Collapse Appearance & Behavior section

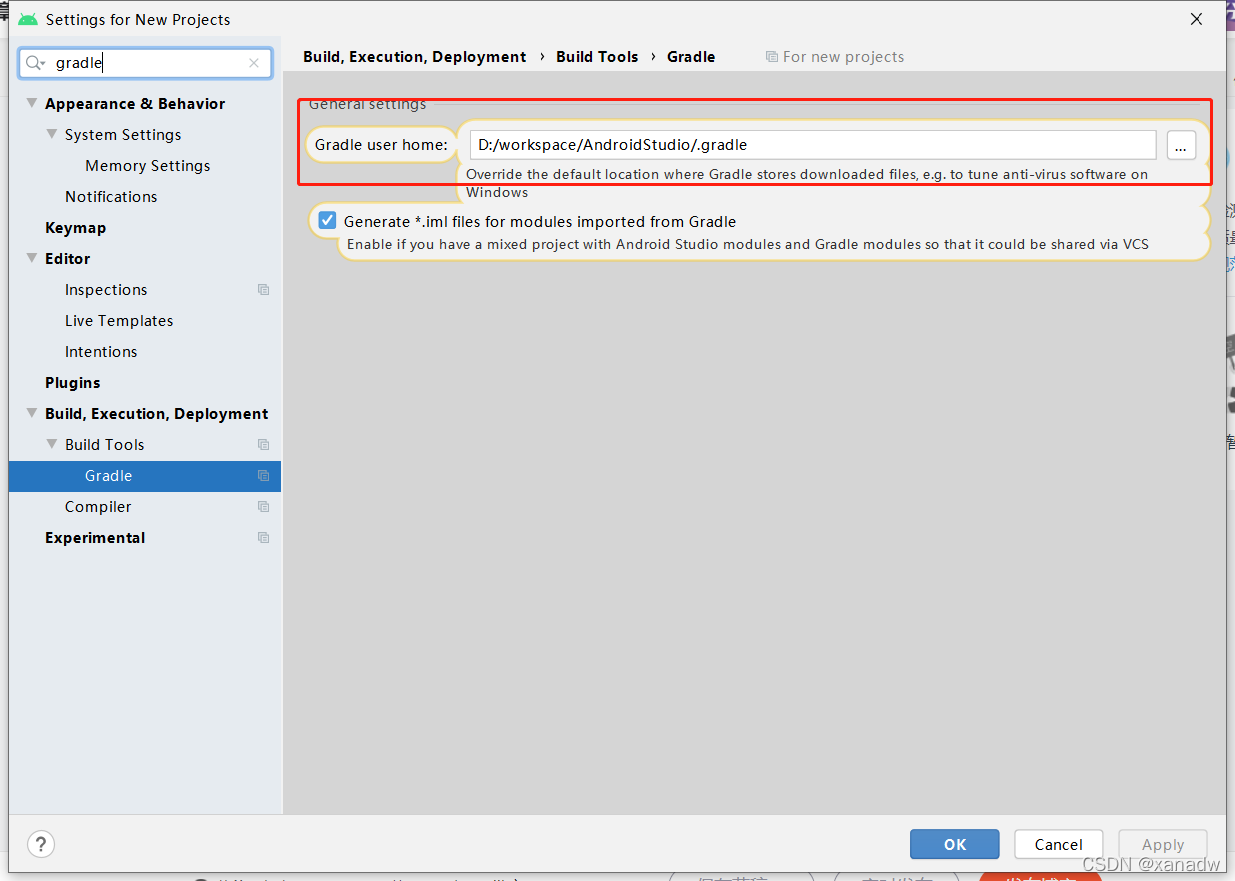32,104
